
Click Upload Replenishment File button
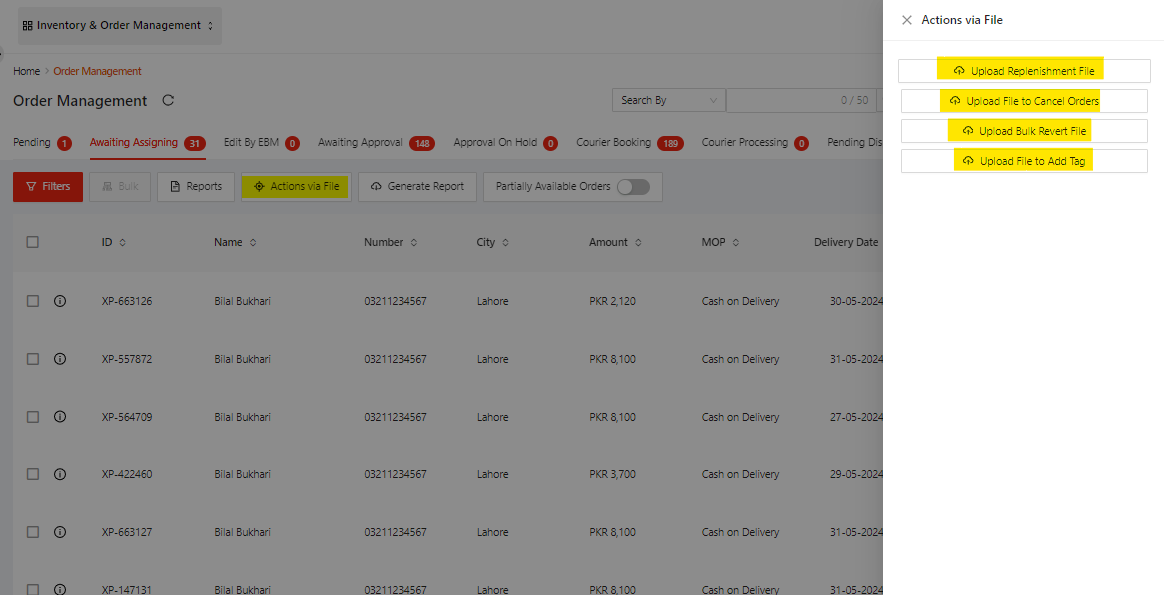(1023, 71)
